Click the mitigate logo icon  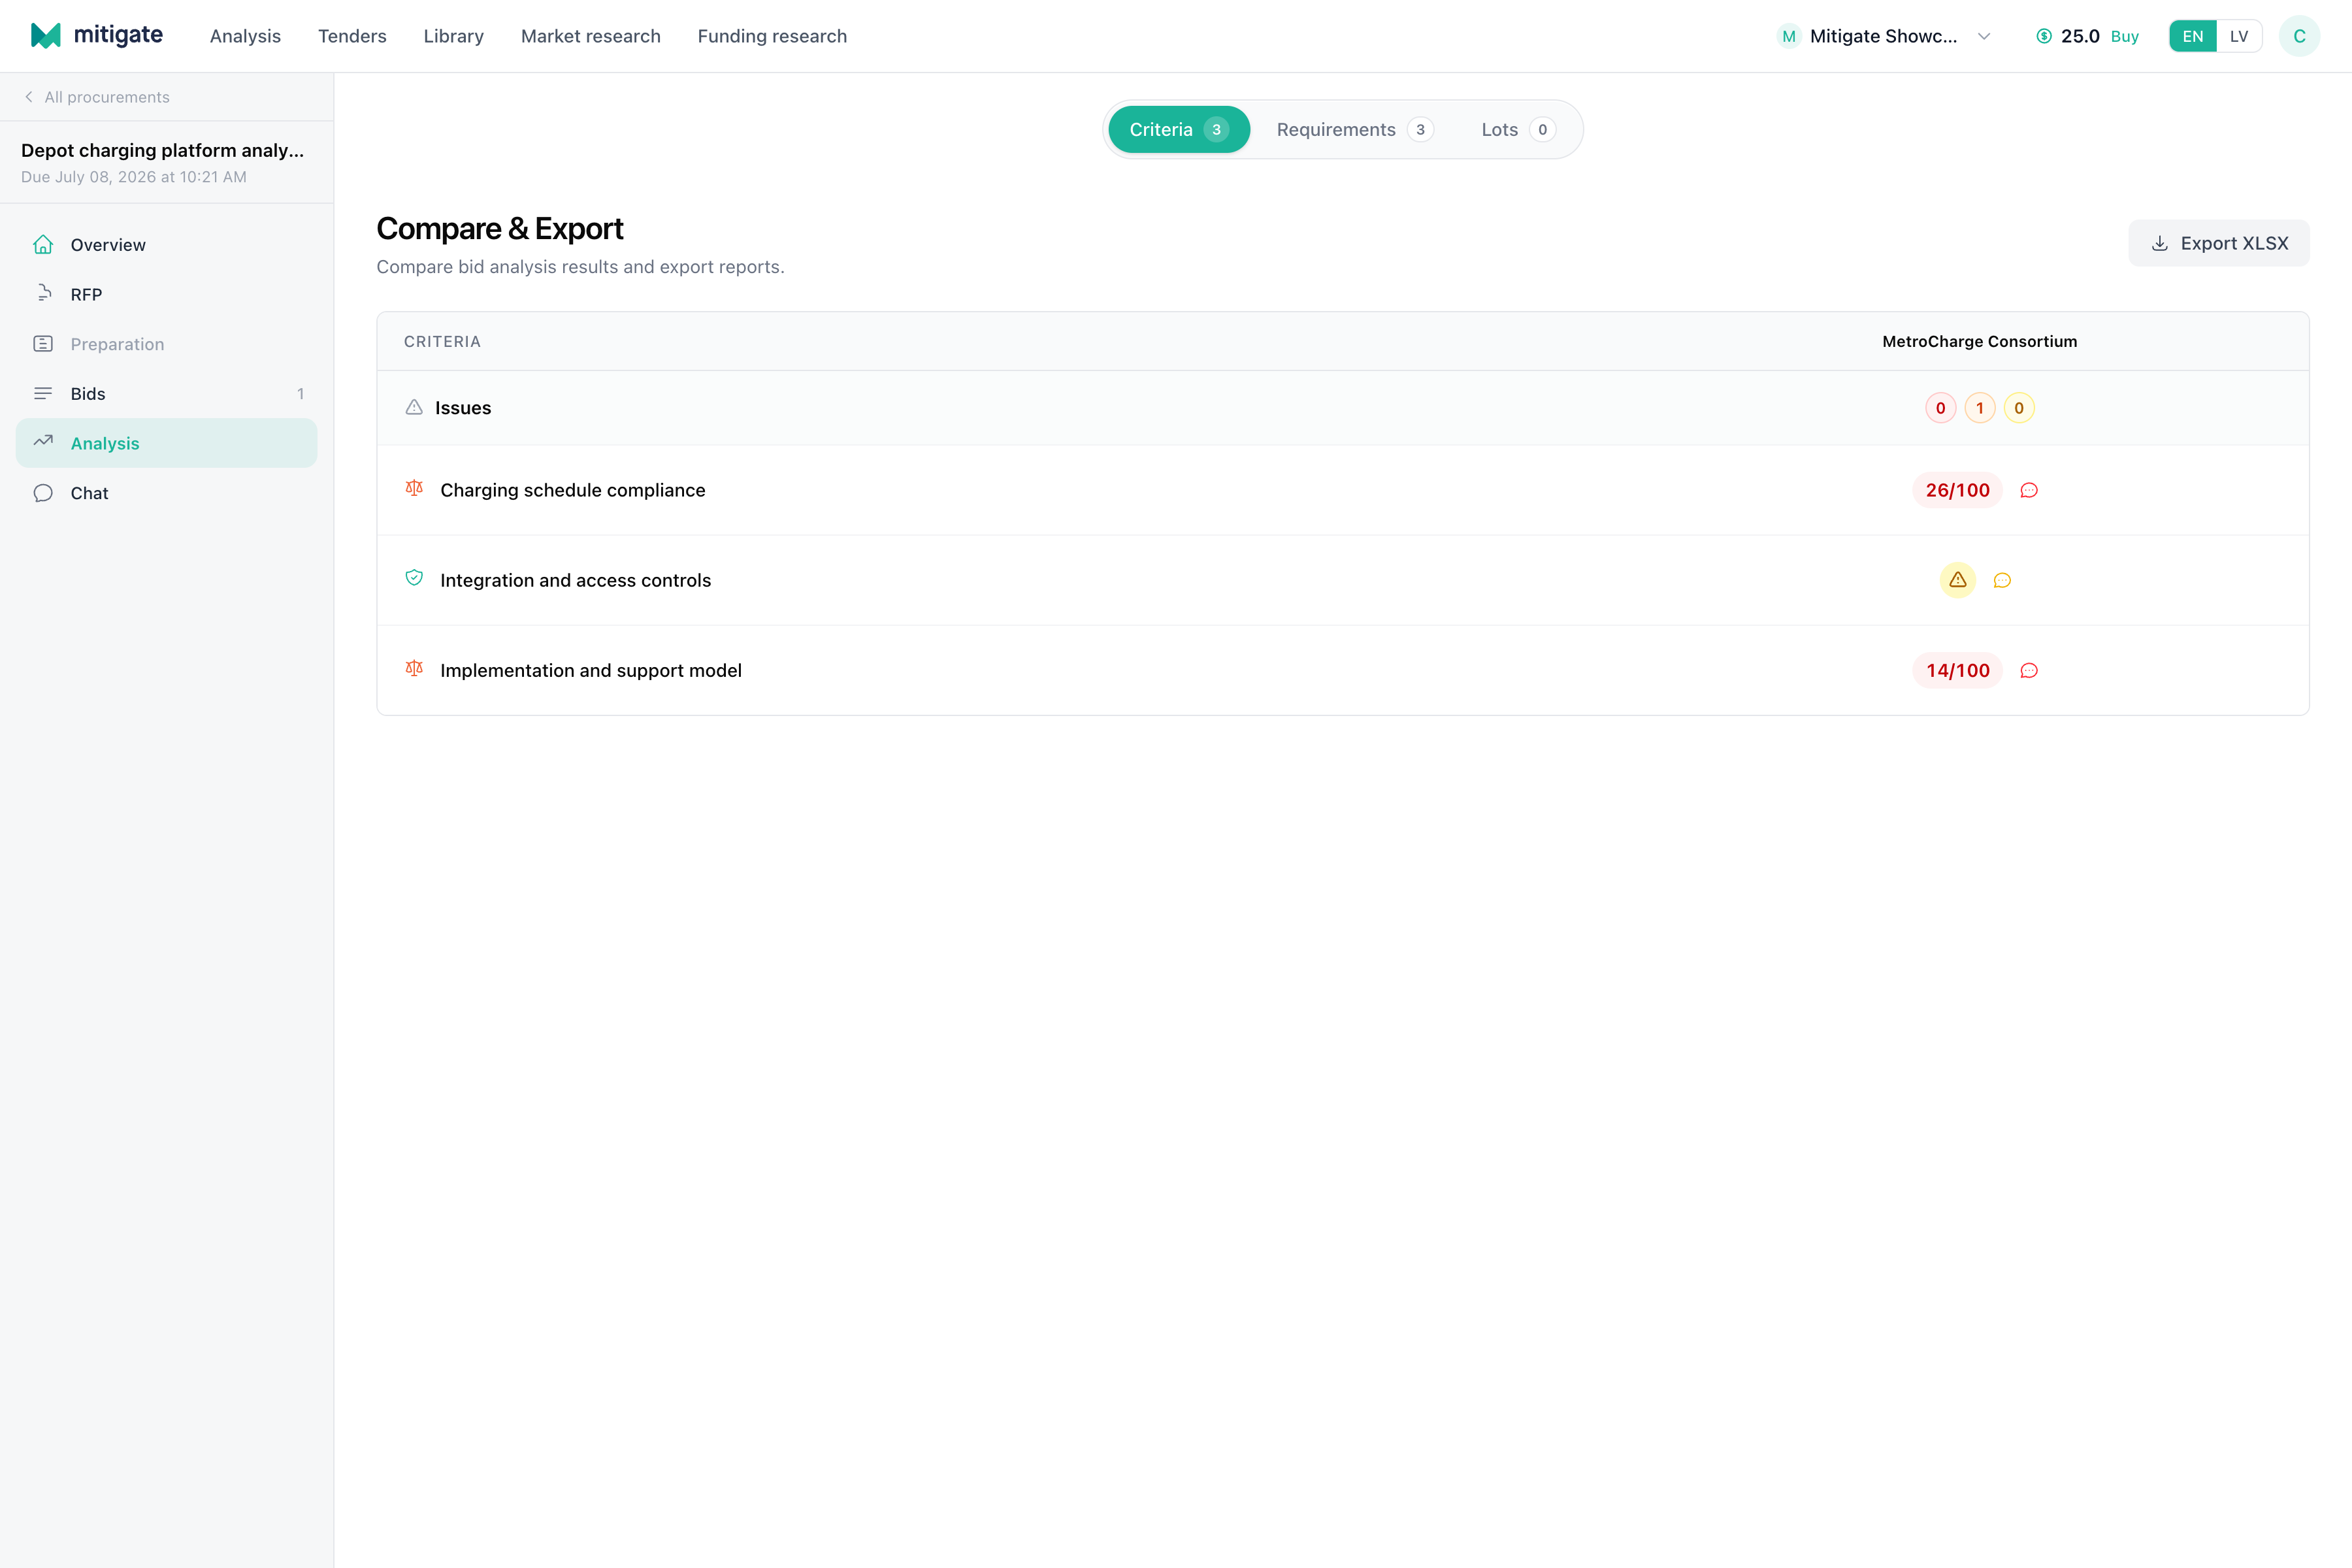[46, 36]
